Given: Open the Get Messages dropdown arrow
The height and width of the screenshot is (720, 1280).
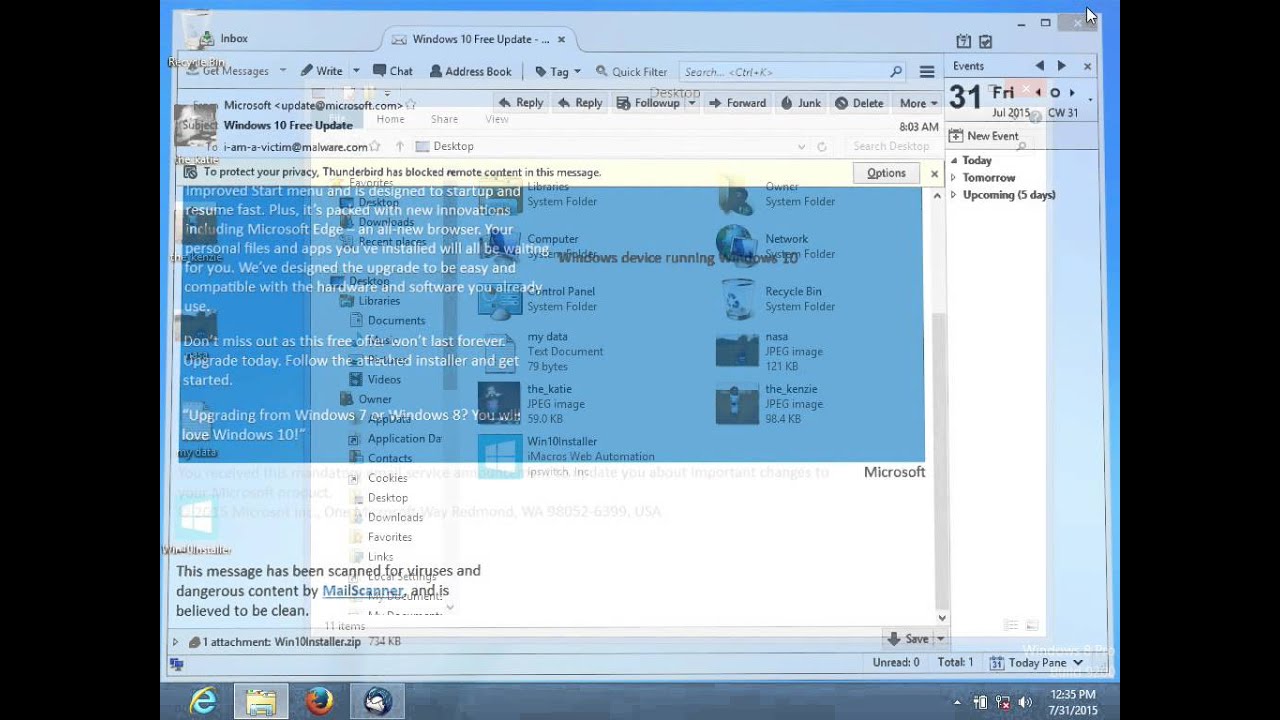Looking at the screenshot, I should 283,71.
